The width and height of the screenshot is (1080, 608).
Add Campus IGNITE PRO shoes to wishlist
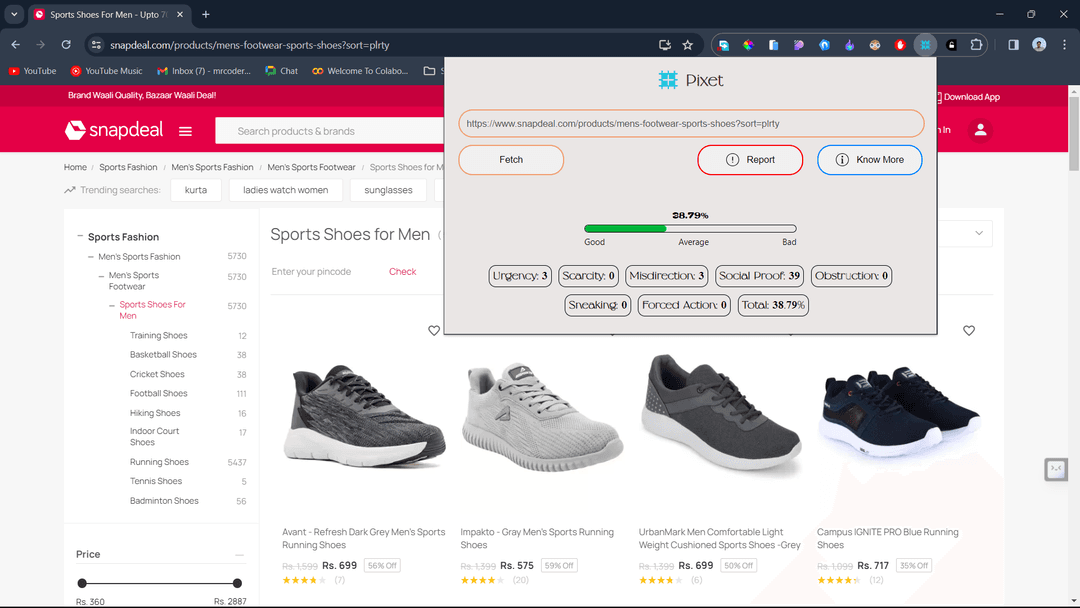(968, 331)
